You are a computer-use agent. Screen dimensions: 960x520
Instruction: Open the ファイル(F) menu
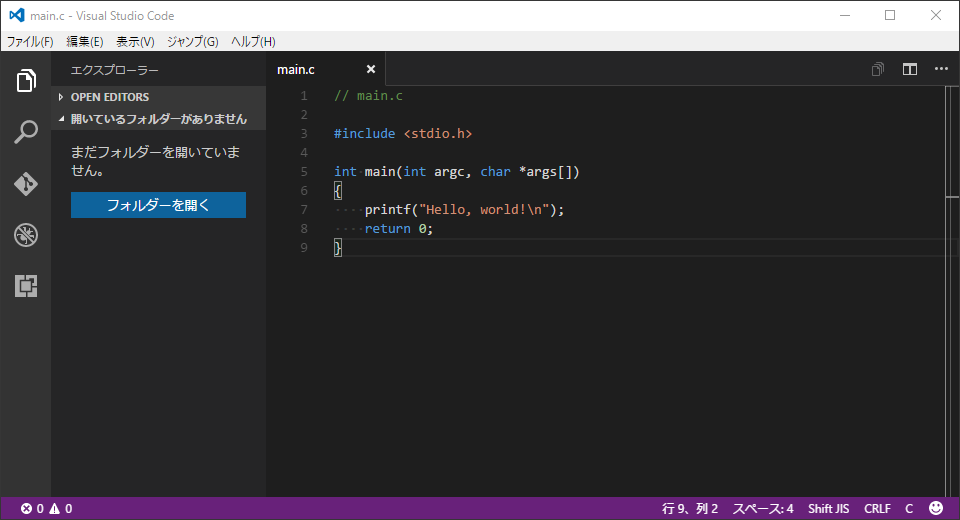point(30,42)
